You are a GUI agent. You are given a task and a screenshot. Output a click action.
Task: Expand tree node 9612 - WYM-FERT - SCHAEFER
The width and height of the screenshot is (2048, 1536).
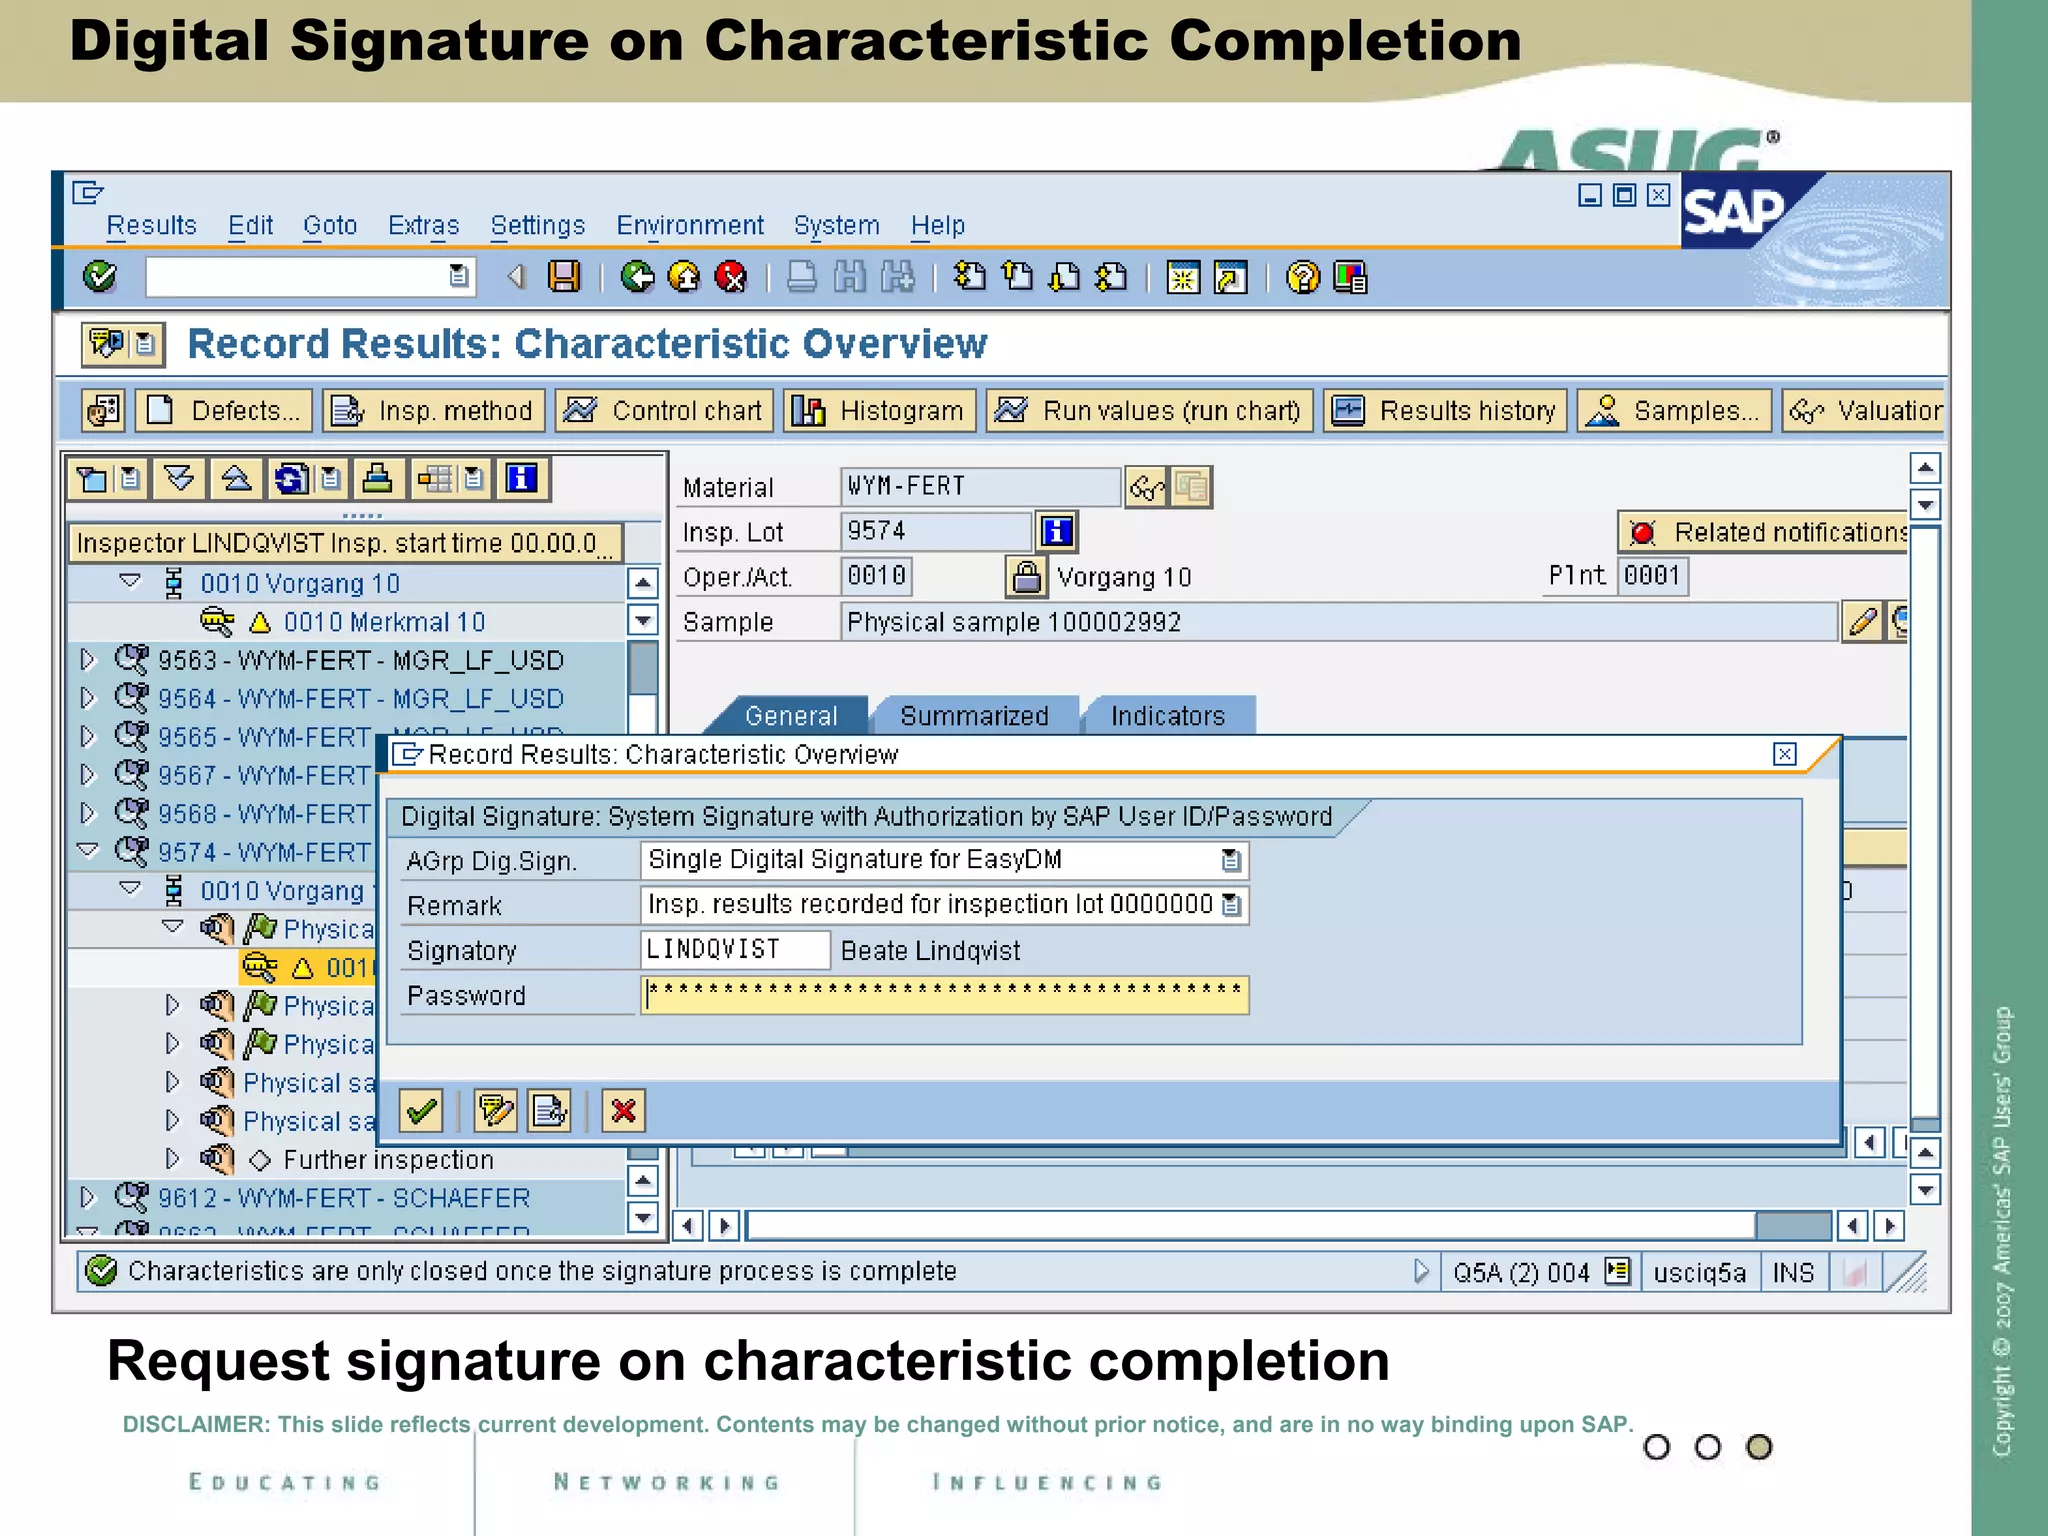88,1197
